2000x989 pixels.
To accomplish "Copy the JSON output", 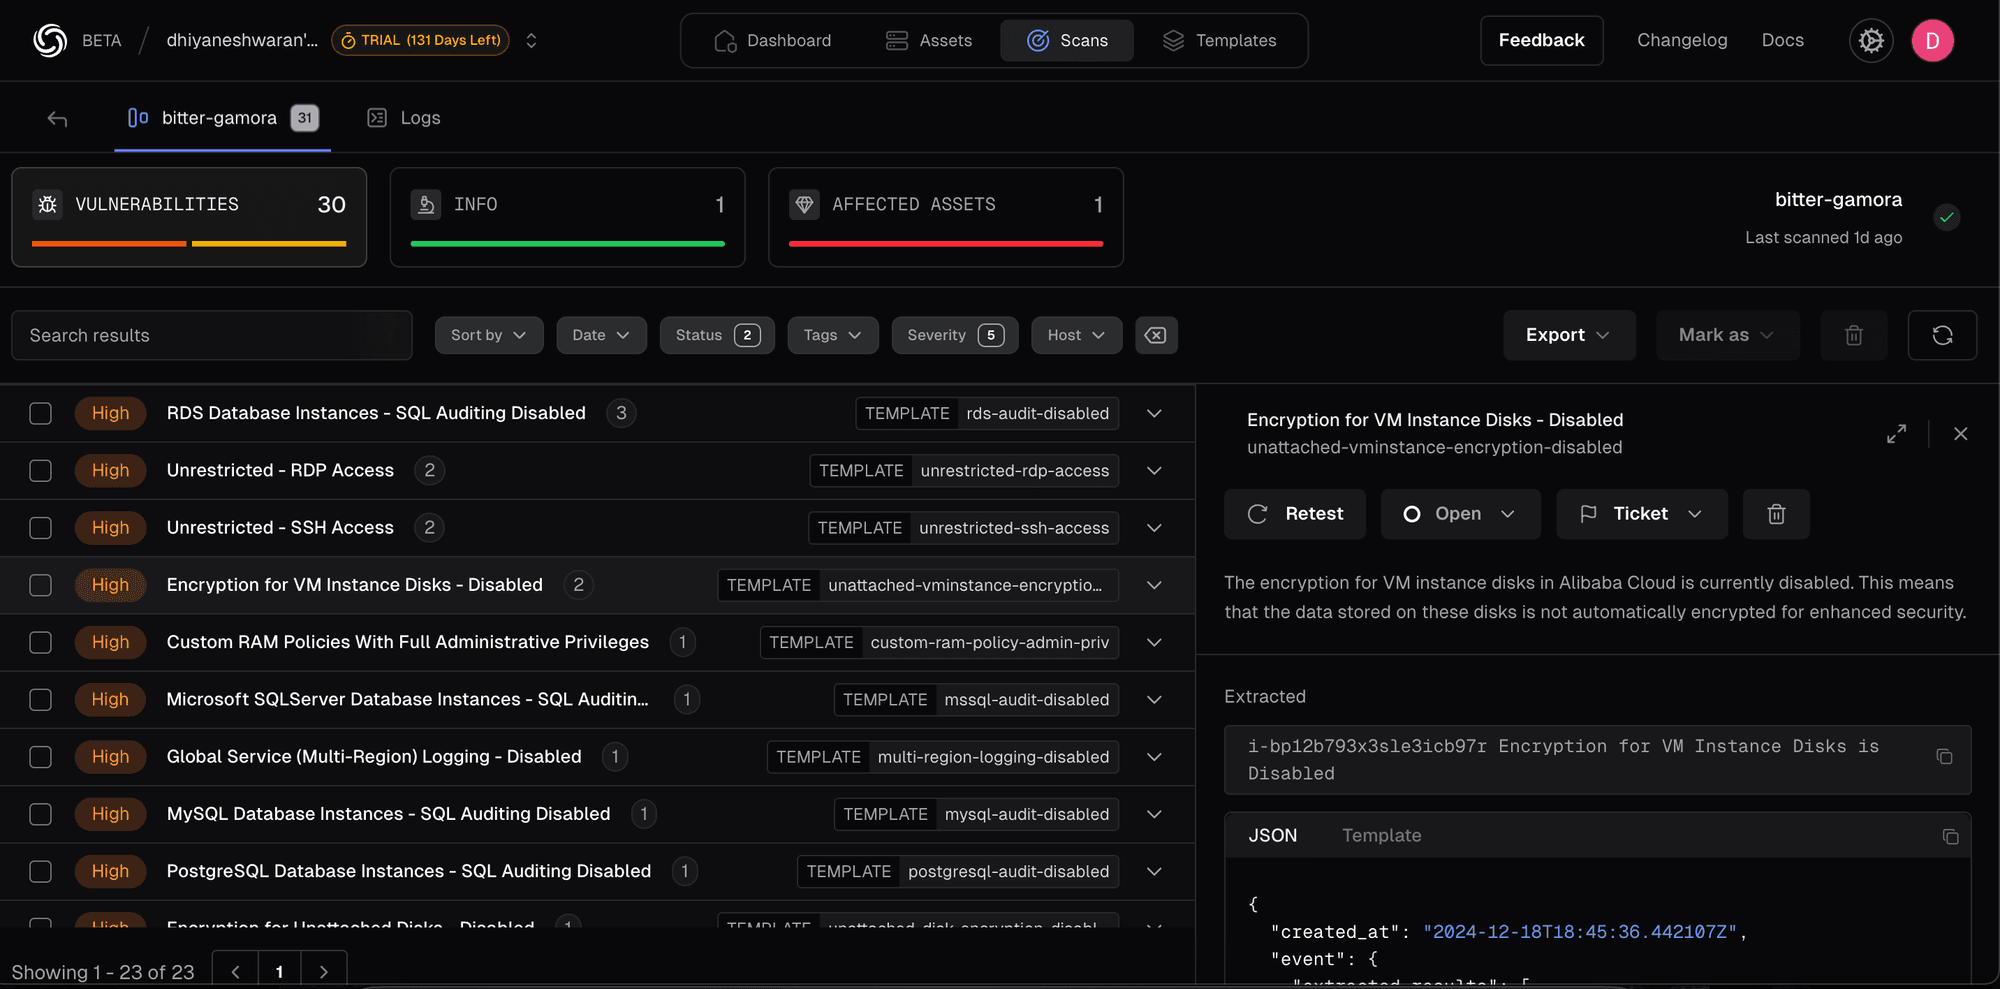I will [1949, 837].
